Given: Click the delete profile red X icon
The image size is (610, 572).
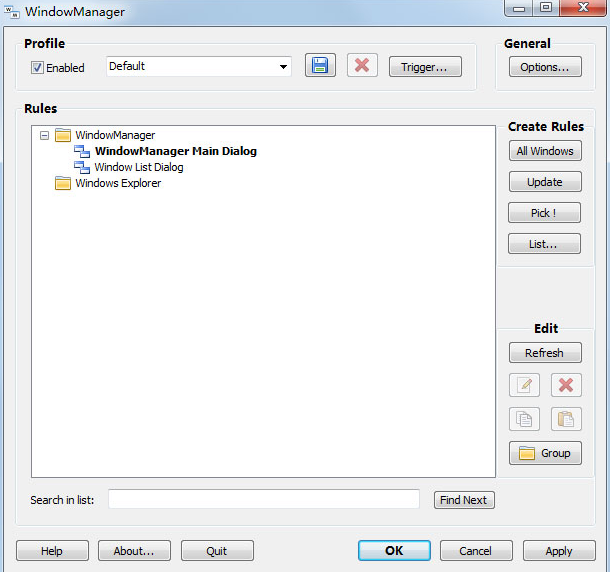Looking at the screenshot, I should (x=362, y=65).
